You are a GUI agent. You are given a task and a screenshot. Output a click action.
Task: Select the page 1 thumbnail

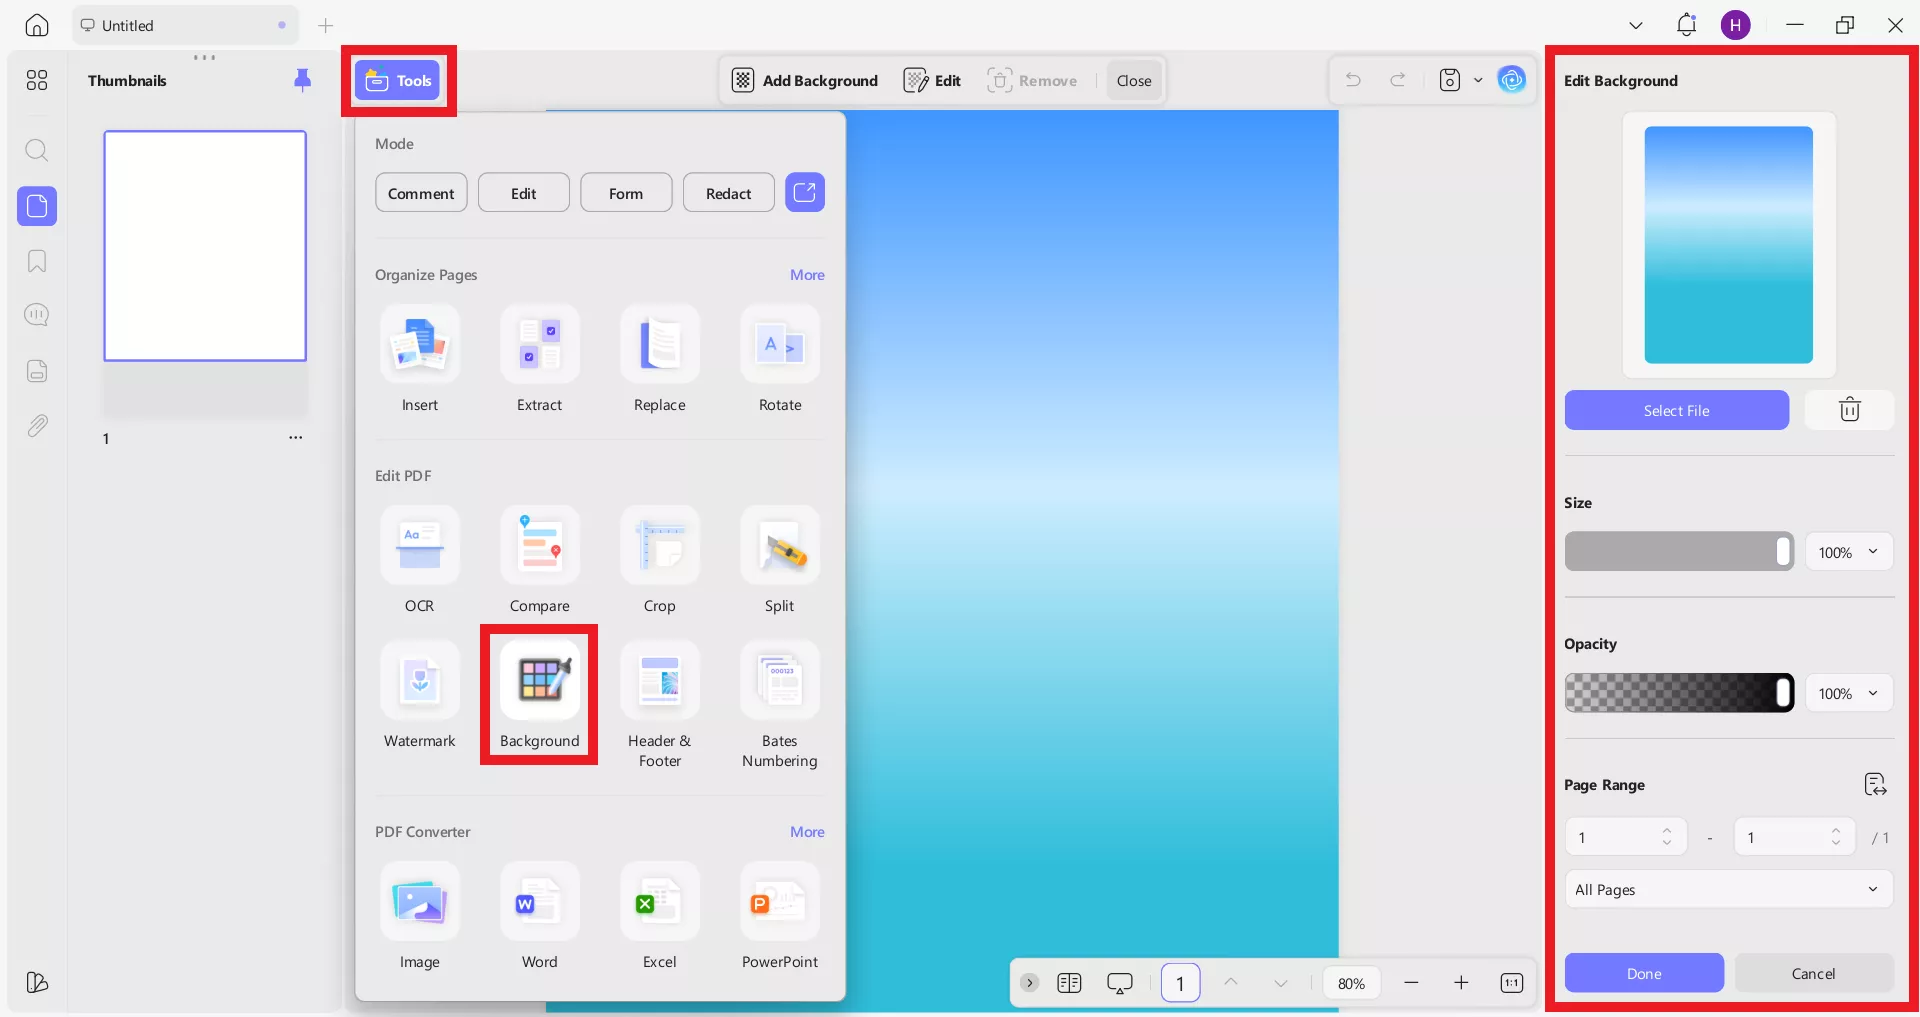tap(205, 246)
